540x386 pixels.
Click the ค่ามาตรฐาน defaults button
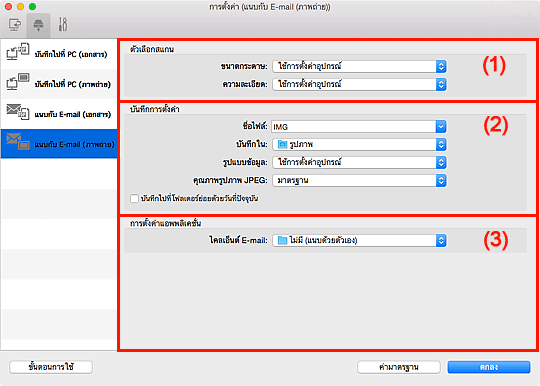click(x=399, y=367)
